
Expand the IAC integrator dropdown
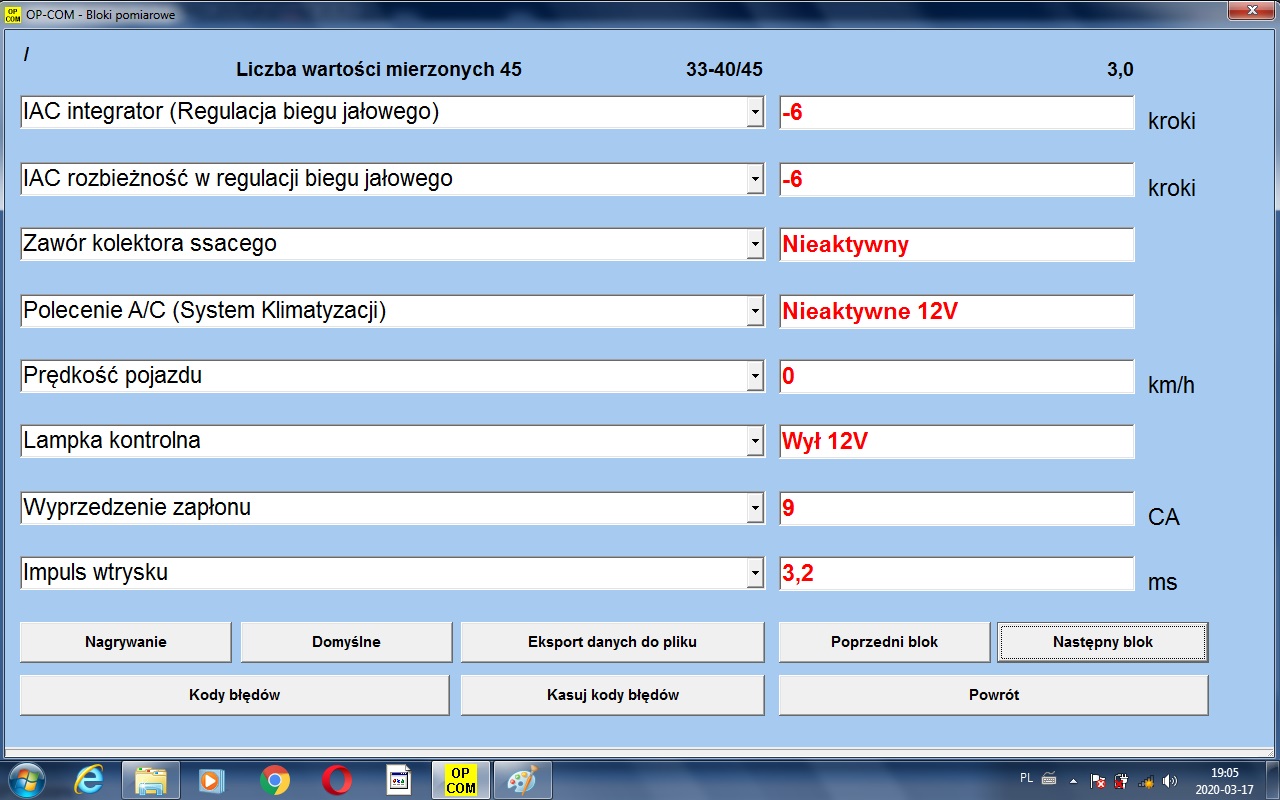(x=755, y=113)
